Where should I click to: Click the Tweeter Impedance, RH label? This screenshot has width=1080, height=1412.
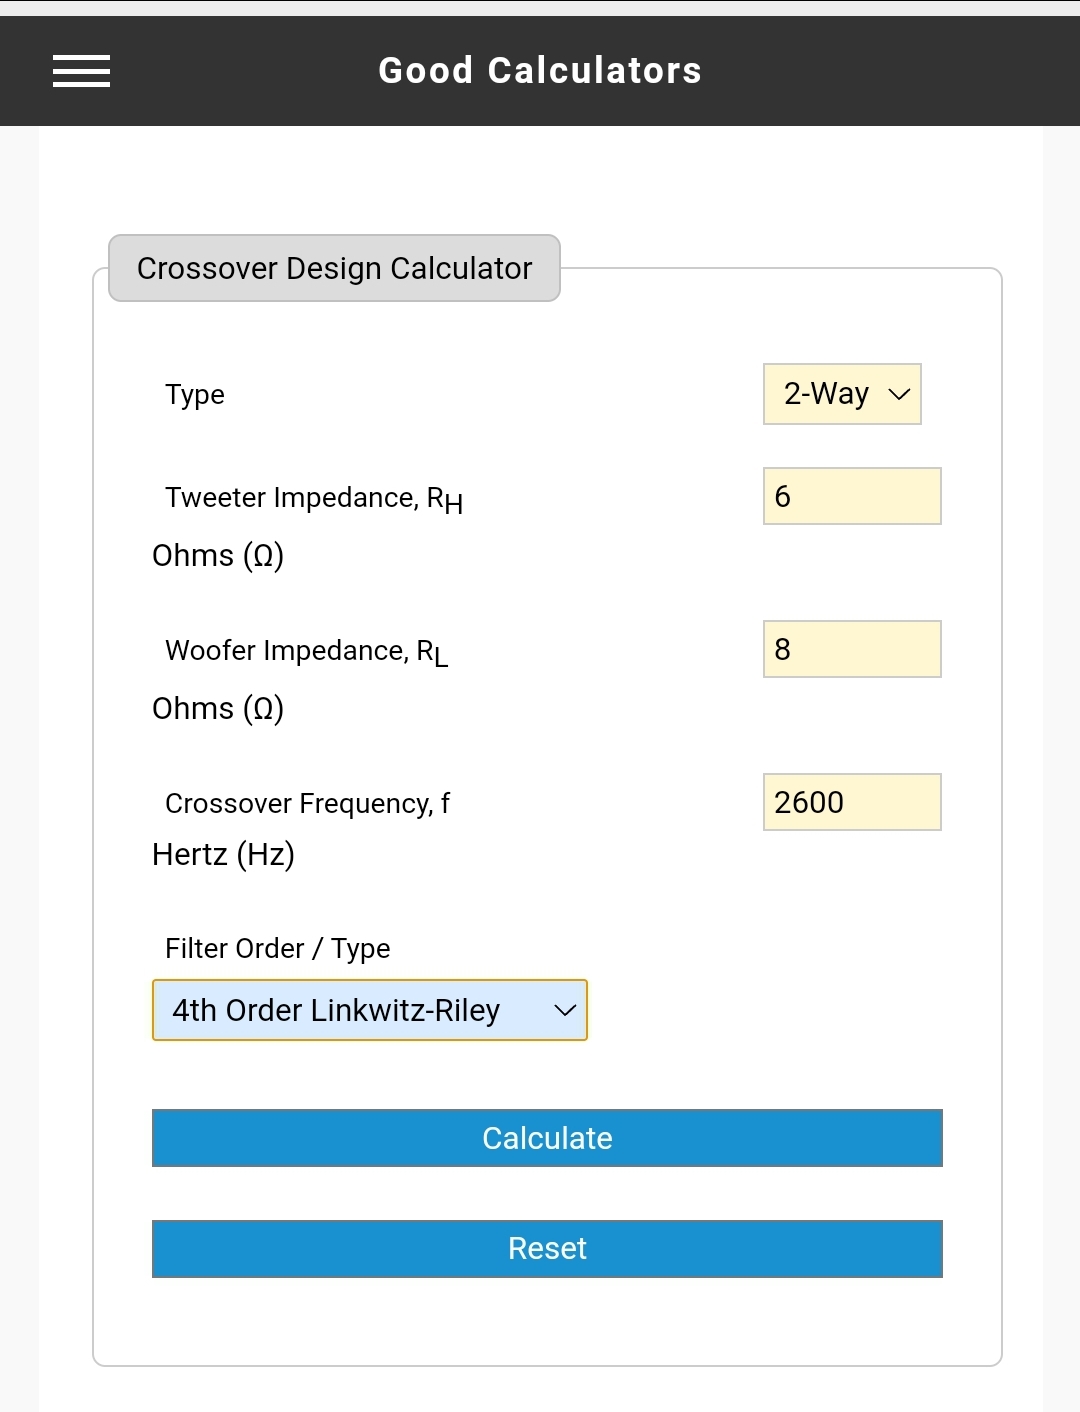(314, 499)
